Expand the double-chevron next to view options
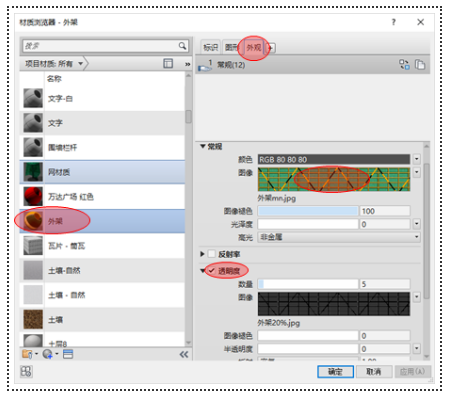 [188, 64]
